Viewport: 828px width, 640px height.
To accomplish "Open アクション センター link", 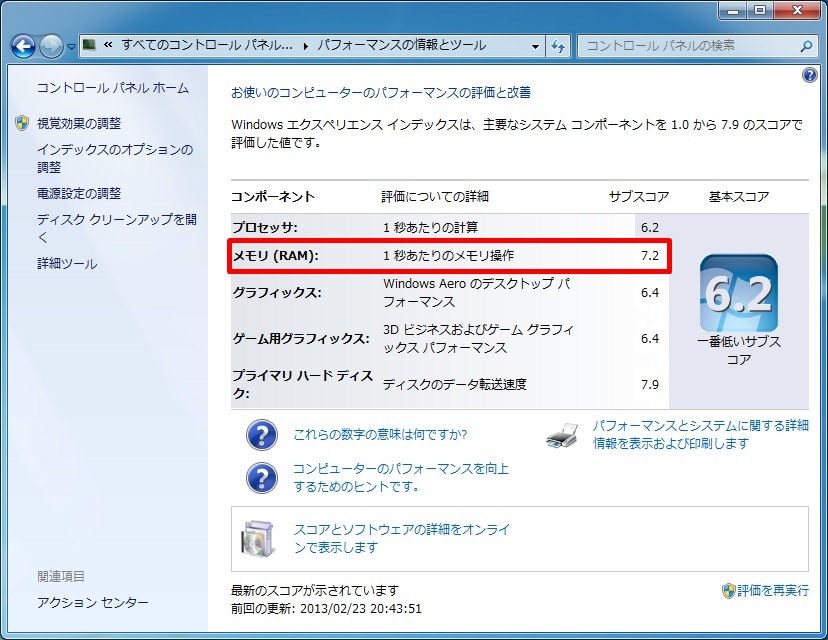I will 93,603.
